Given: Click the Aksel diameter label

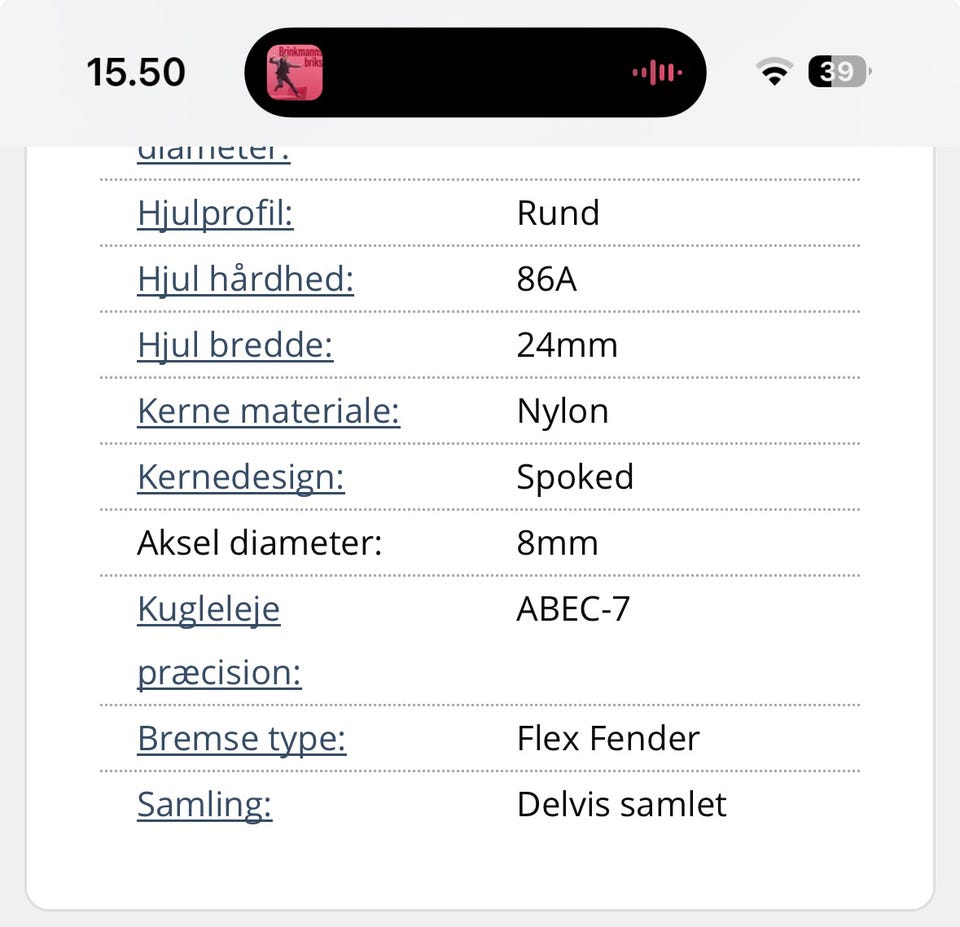Looking at the screenshot, I should [259, 543].
